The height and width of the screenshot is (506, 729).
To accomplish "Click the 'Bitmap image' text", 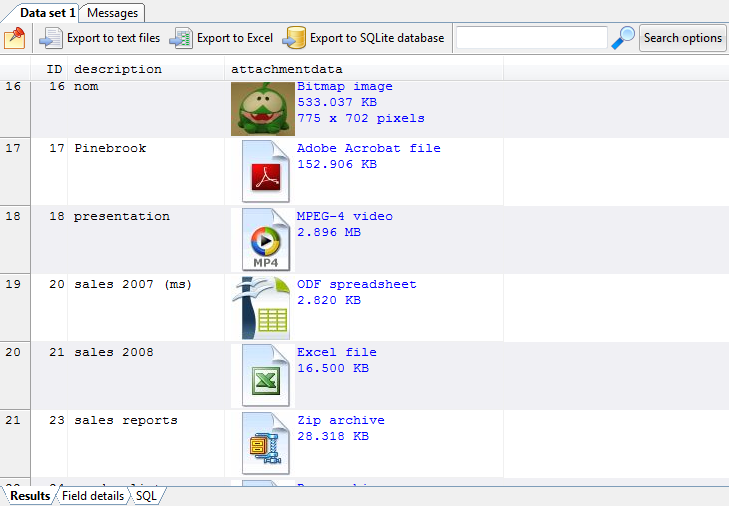I will 345,87.
